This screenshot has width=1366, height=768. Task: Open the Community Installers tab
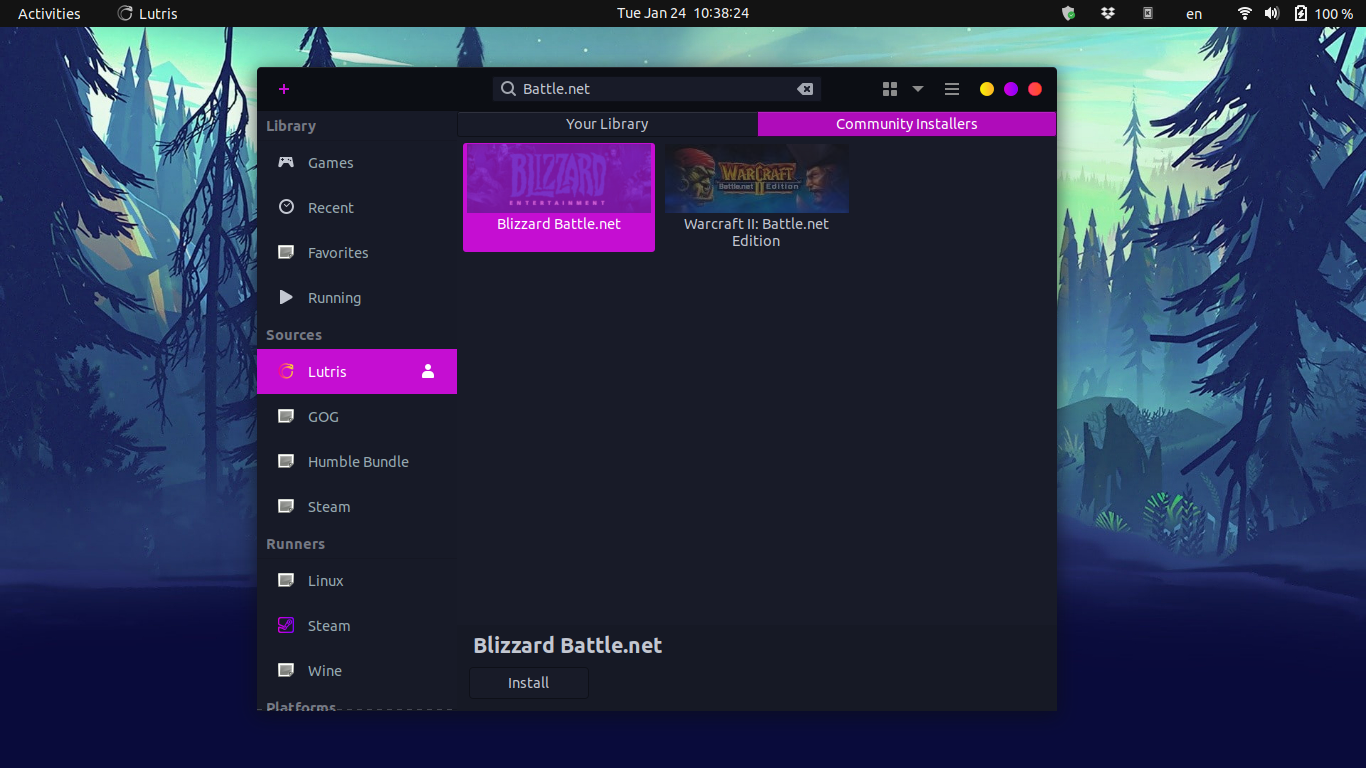coord(906,123)
